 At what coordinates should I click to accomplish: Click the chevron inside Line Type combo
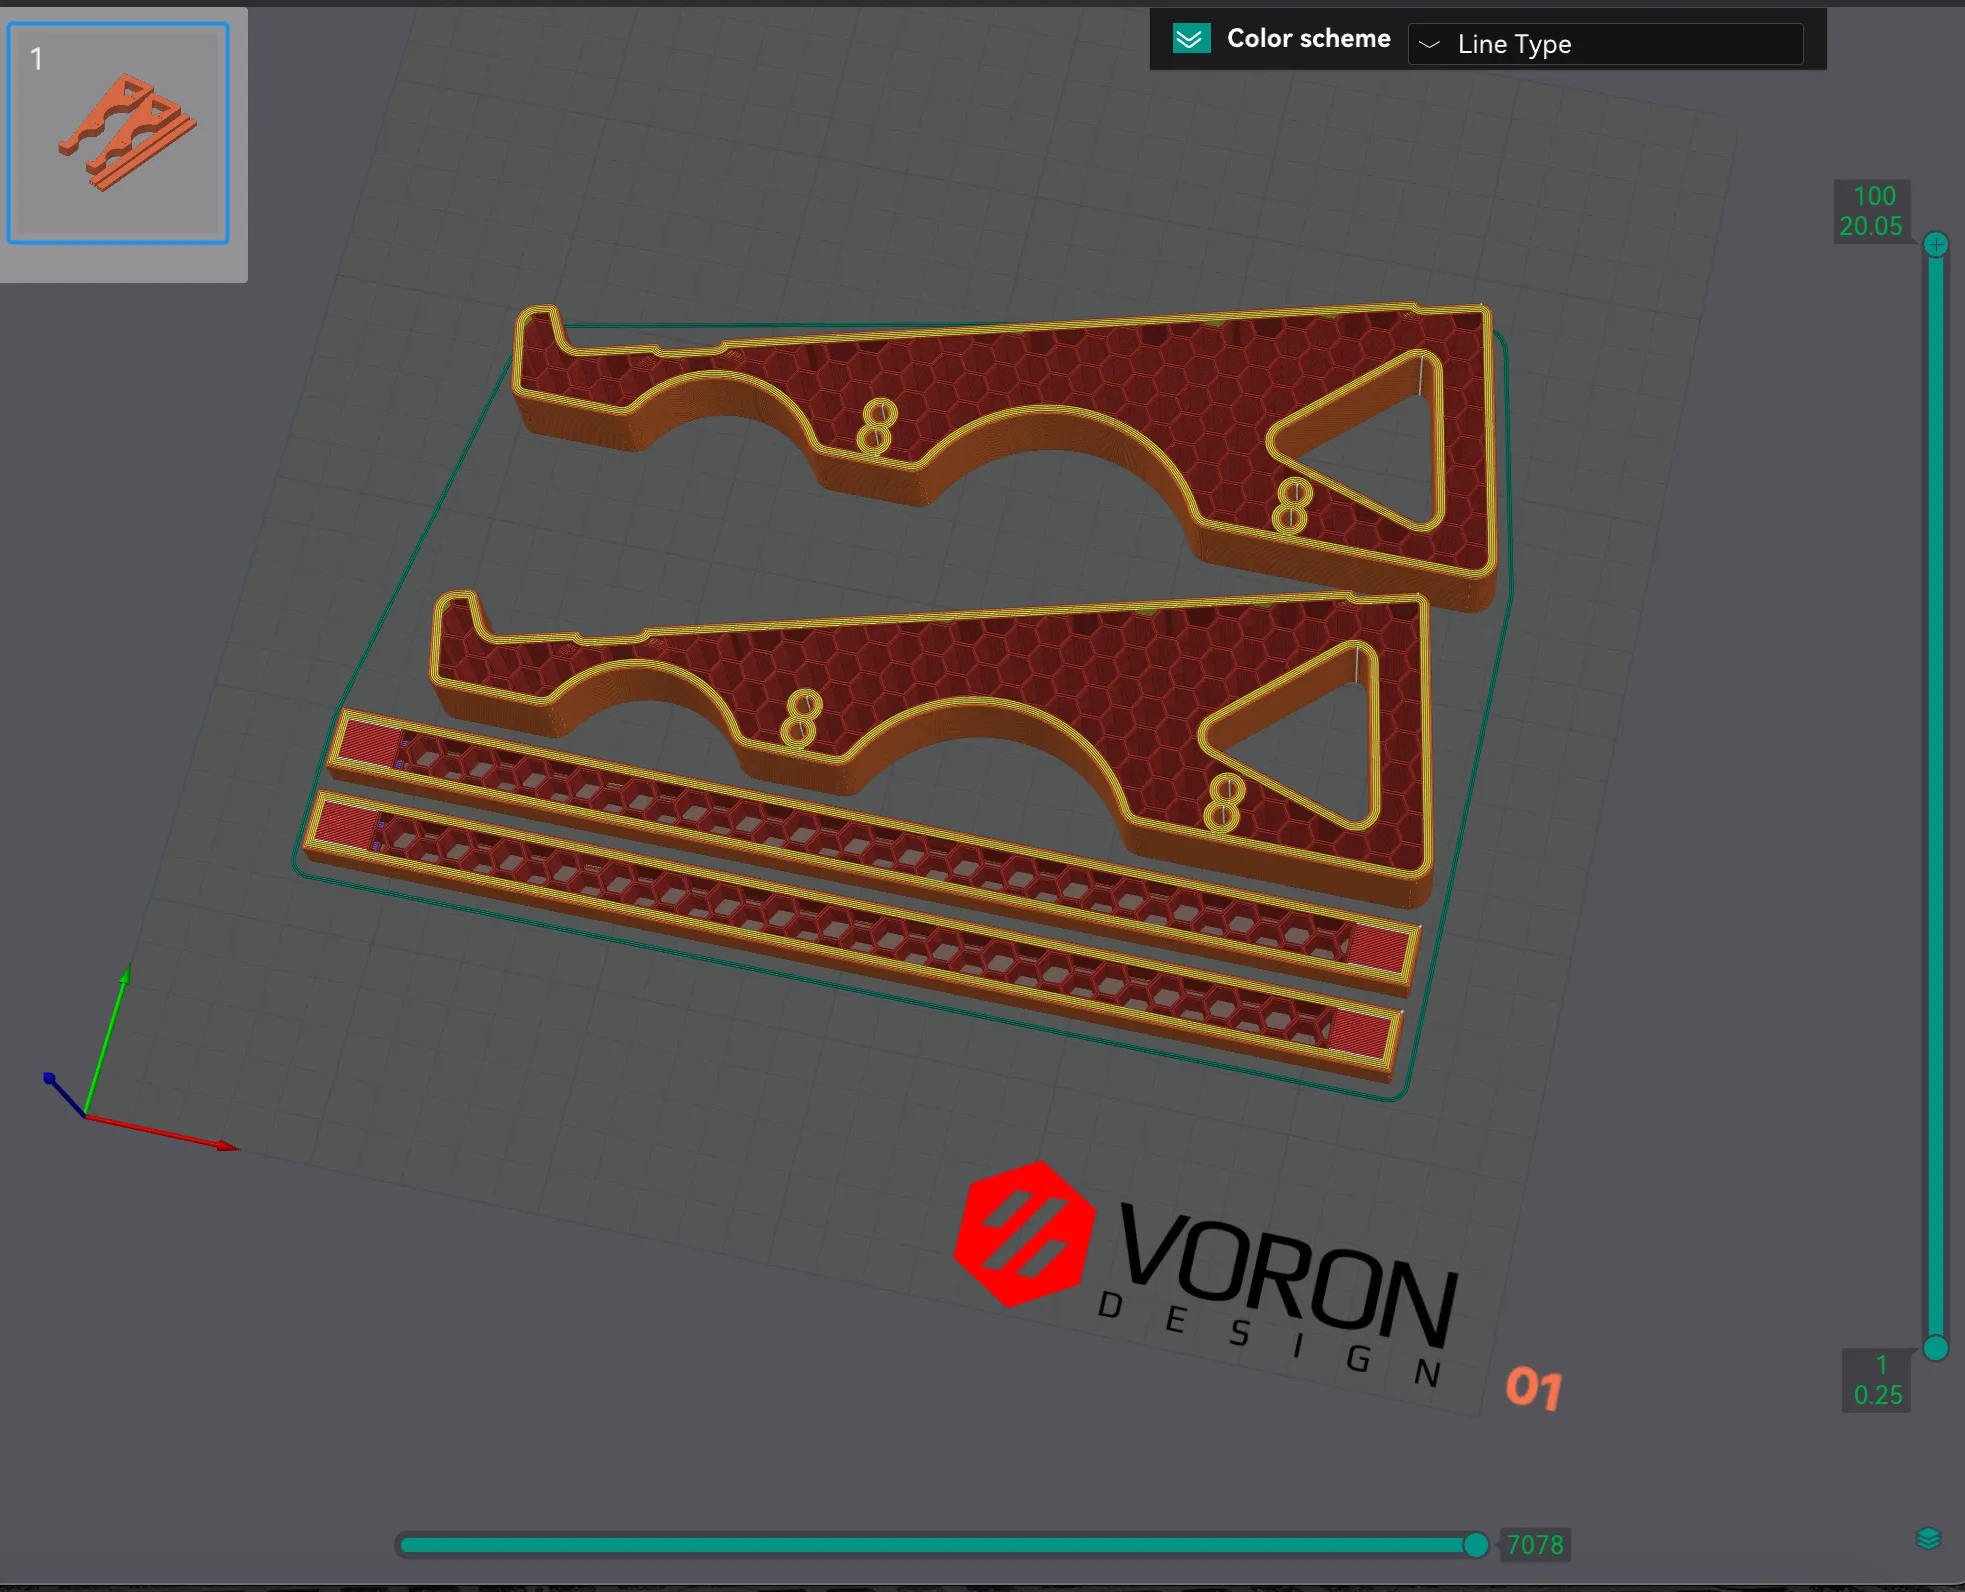pos(1430,45)
